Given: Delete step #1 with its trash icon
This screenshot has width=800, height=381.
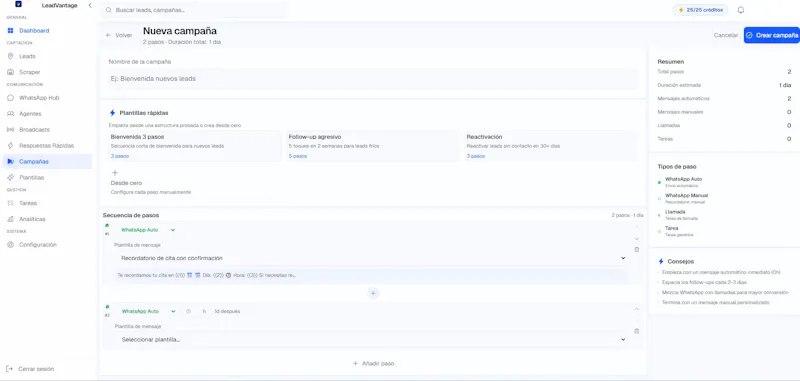Looking at the screenshot, I should click(x=636, y=249).
